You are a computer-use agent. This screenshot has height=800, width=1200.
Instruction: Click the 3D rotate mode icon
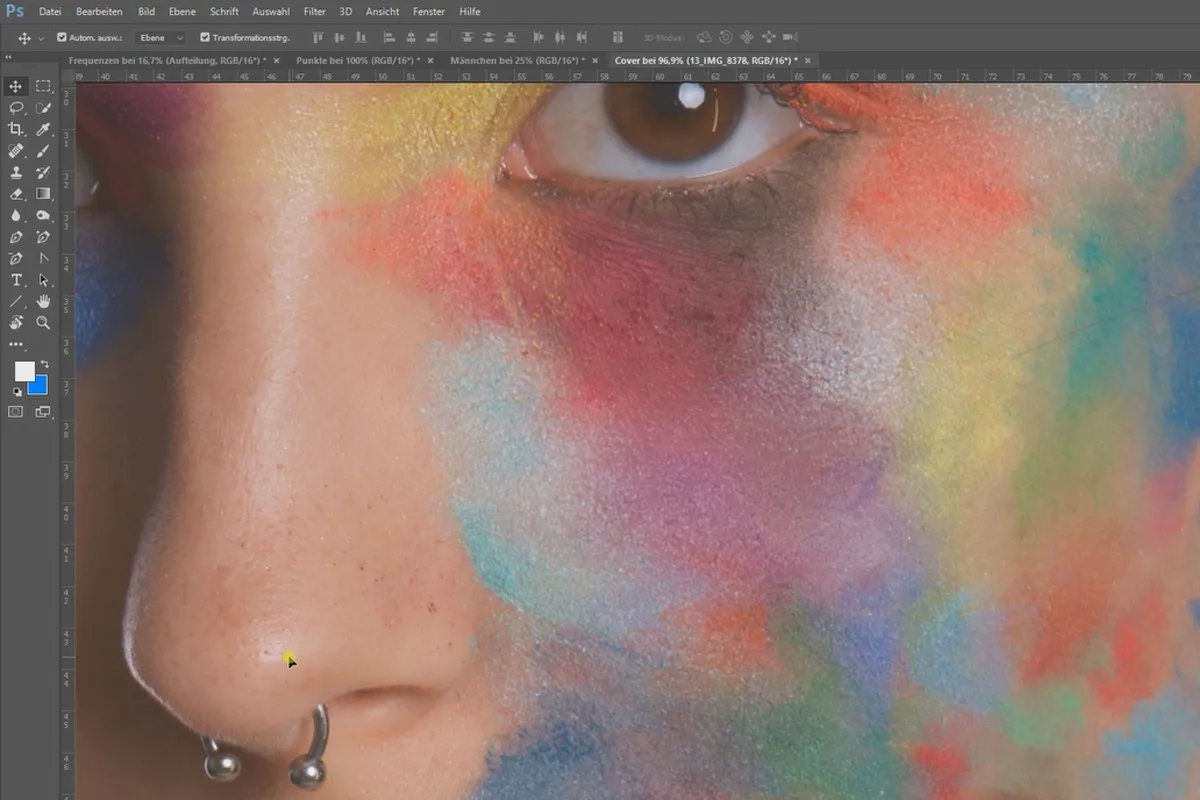(704, 37)
